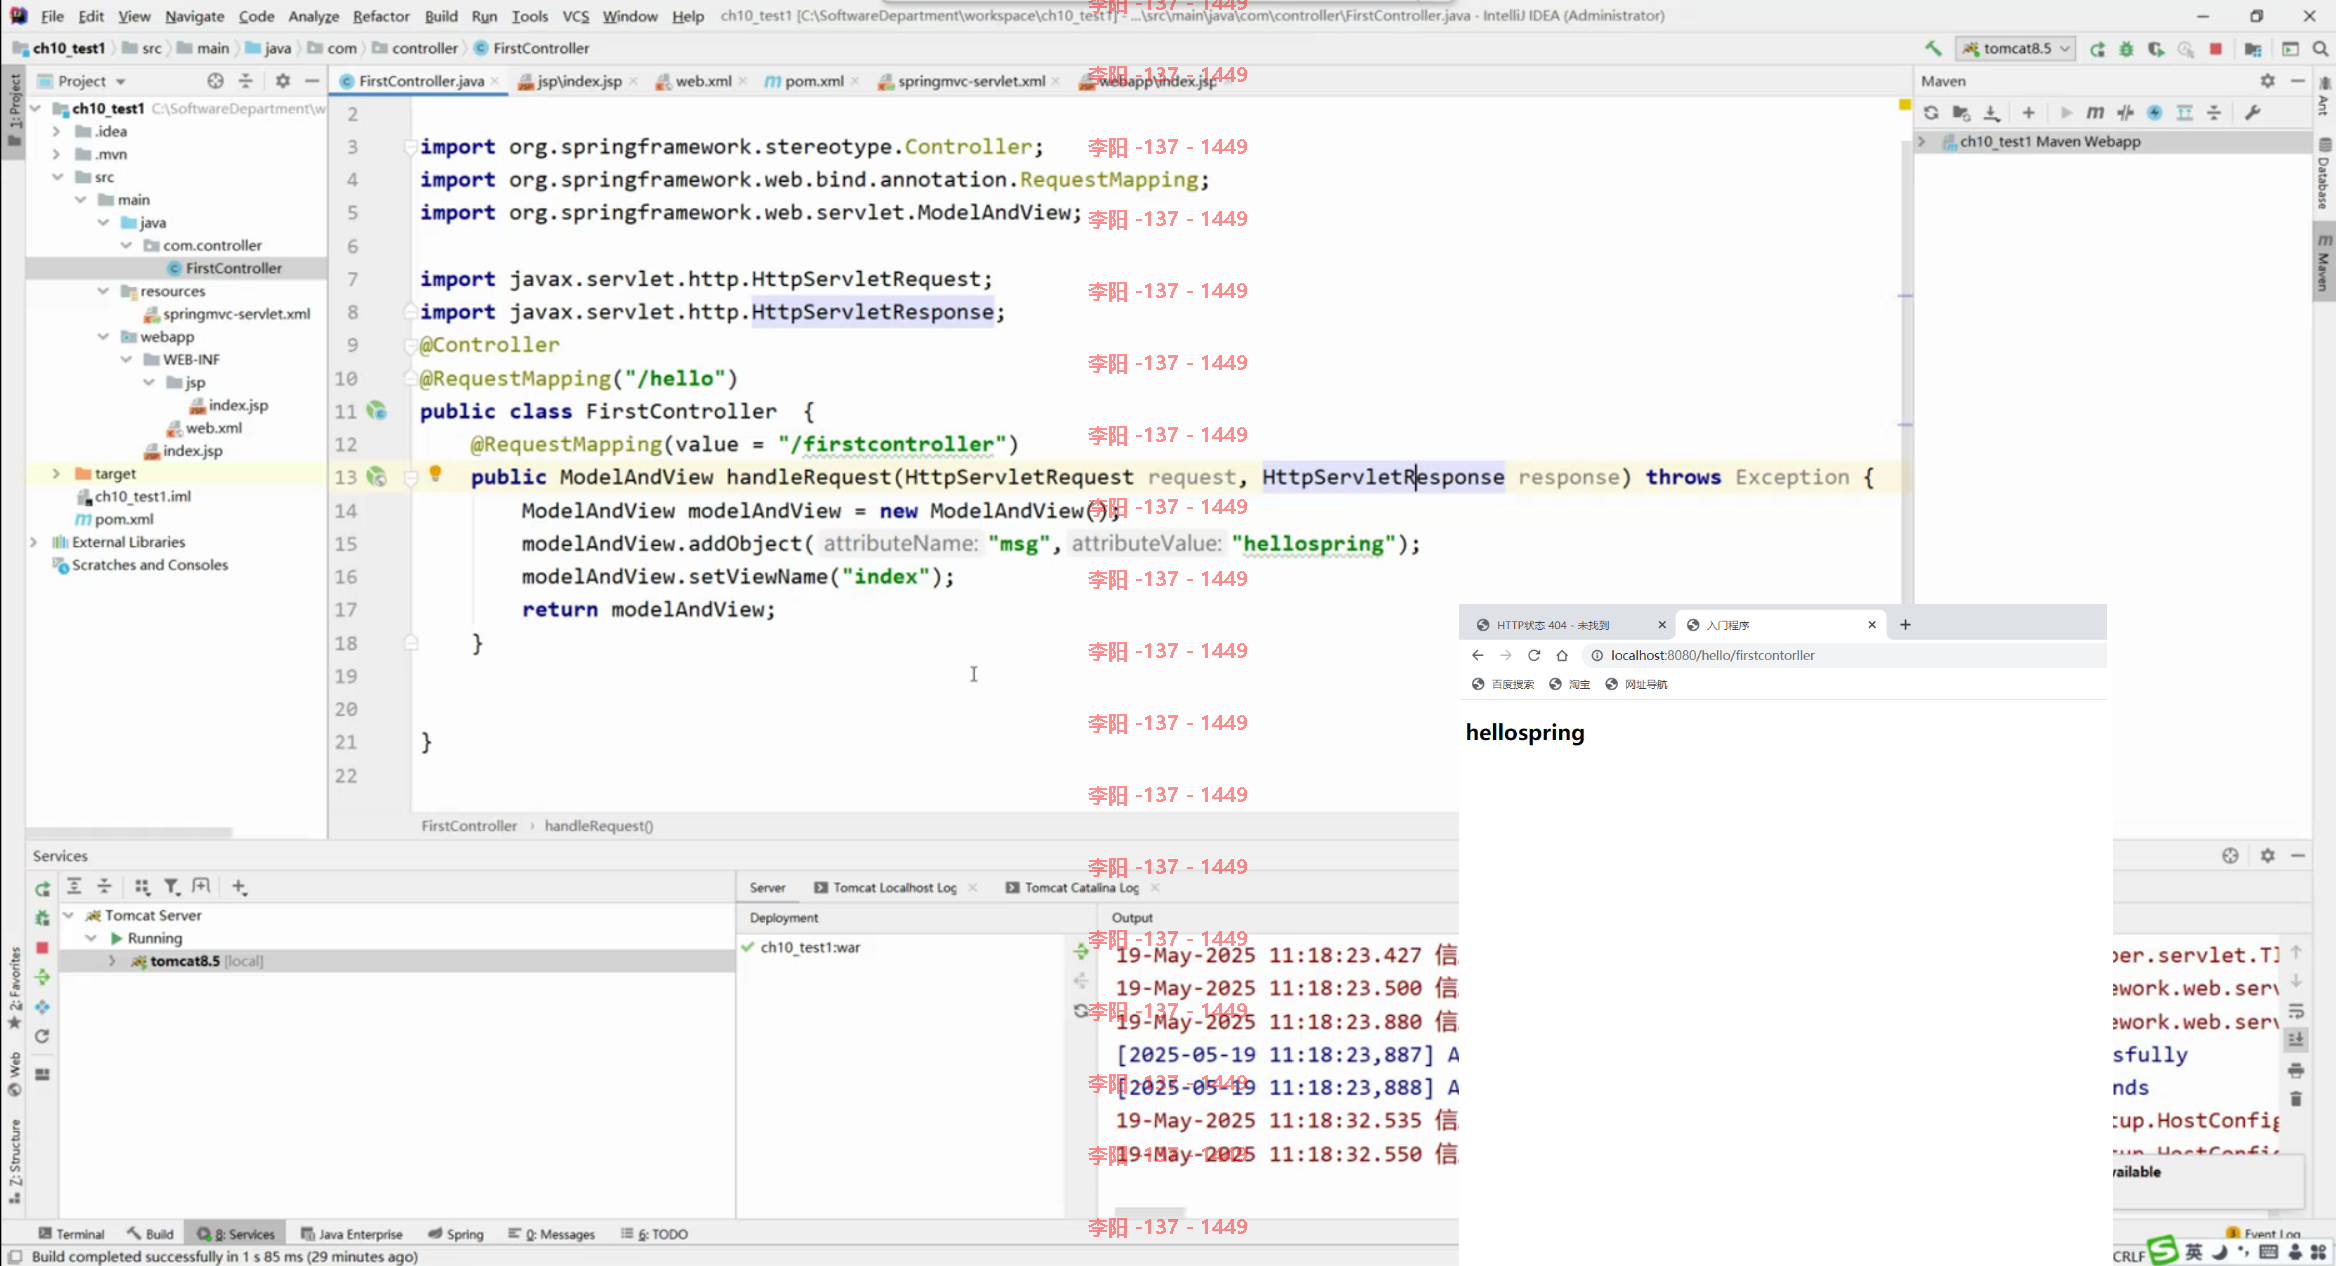Screen dimensions: 2336x1266
Task: Open the Refactor menu
Action: pos(381,16)
